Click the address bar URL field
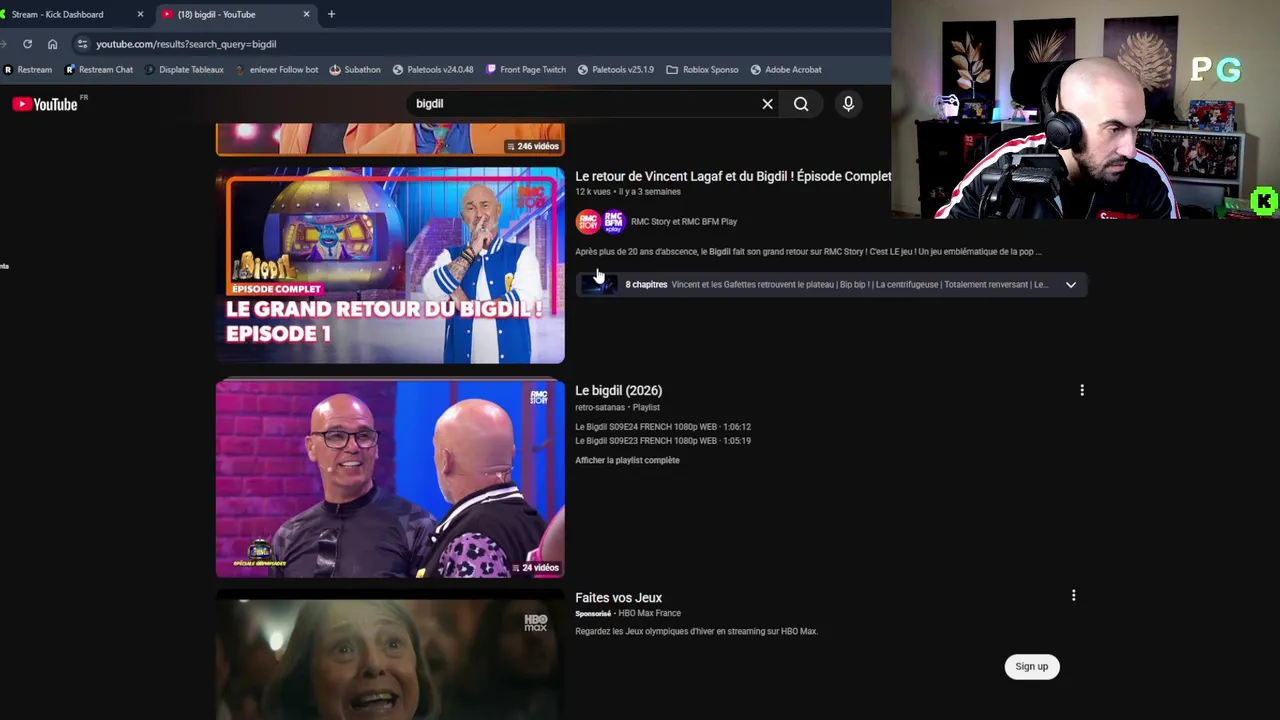This screenshot has height=720, width=1280. (x=480, y=44)
